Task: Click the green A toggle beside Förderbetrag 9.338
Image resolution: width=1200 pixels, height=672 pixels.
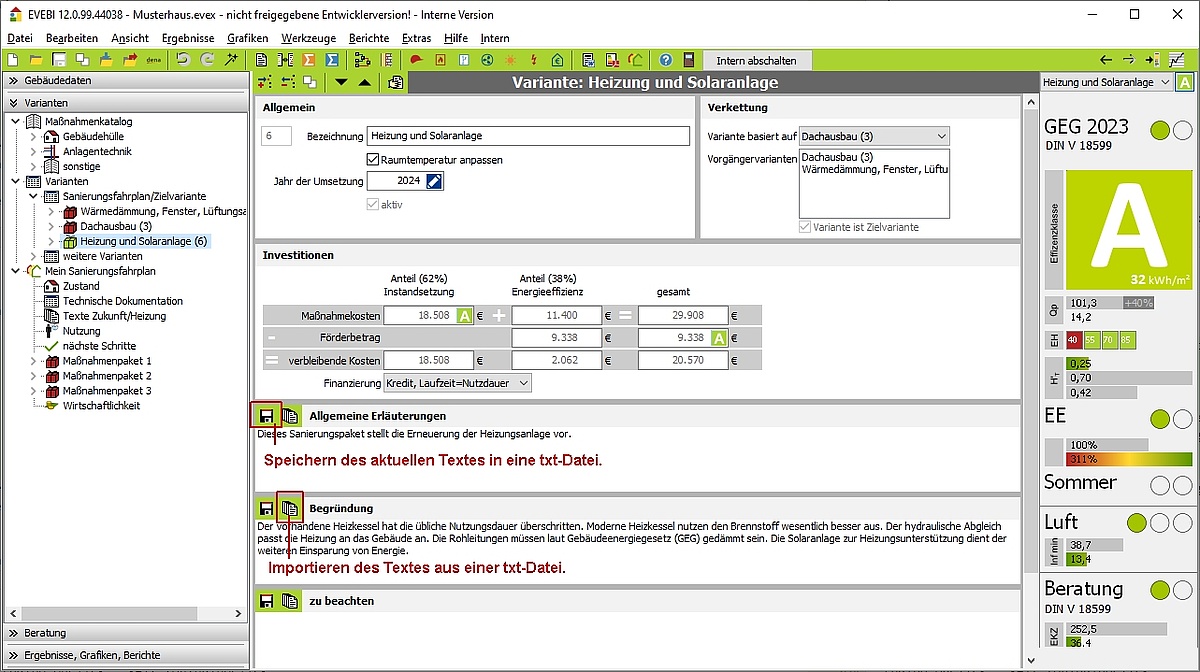Action: [719, 338]
